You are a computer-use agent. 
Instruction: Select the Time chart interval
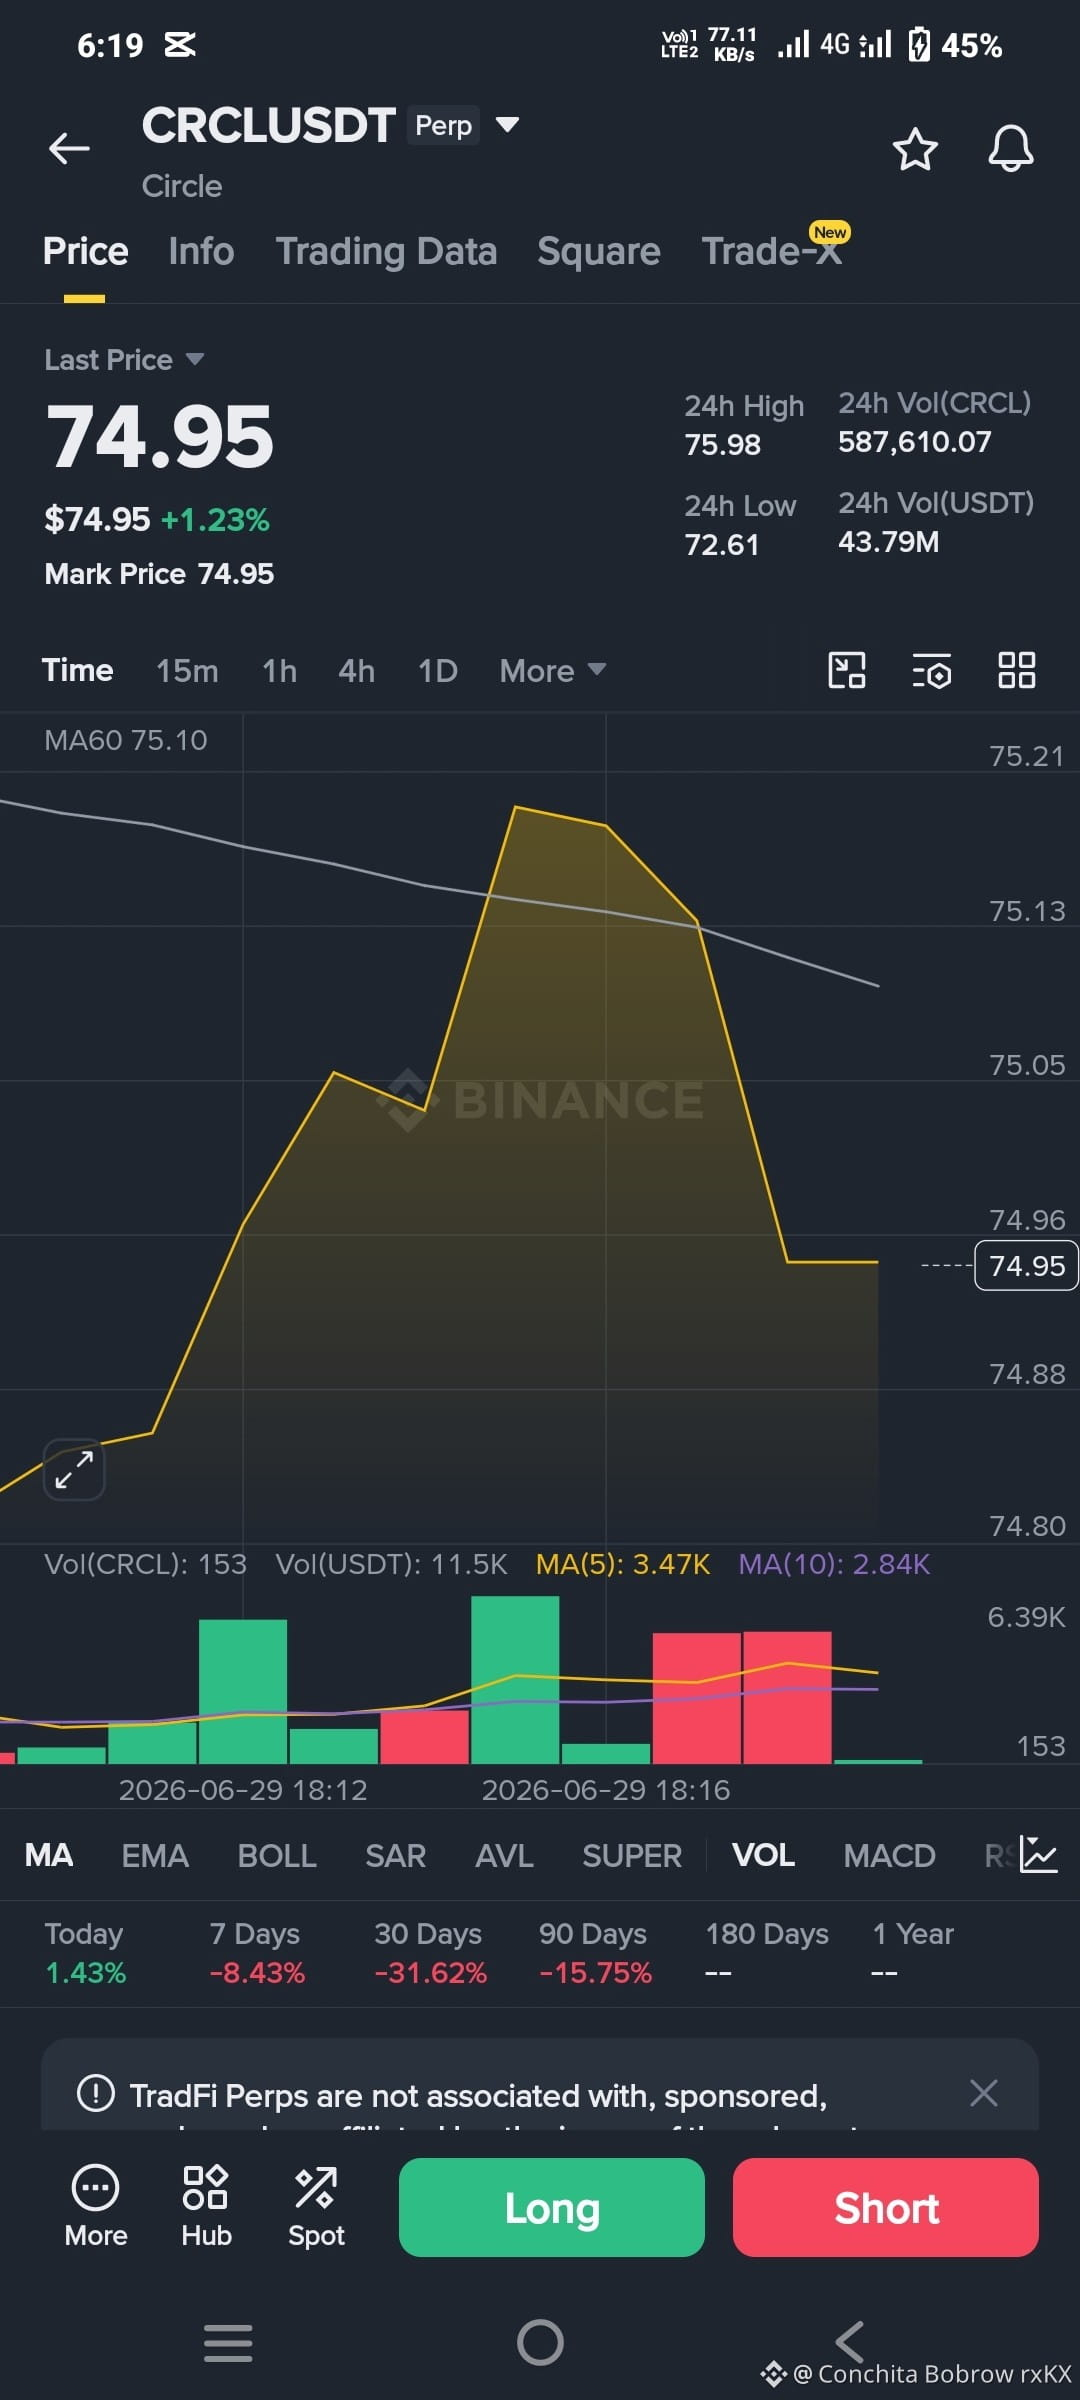77,670
